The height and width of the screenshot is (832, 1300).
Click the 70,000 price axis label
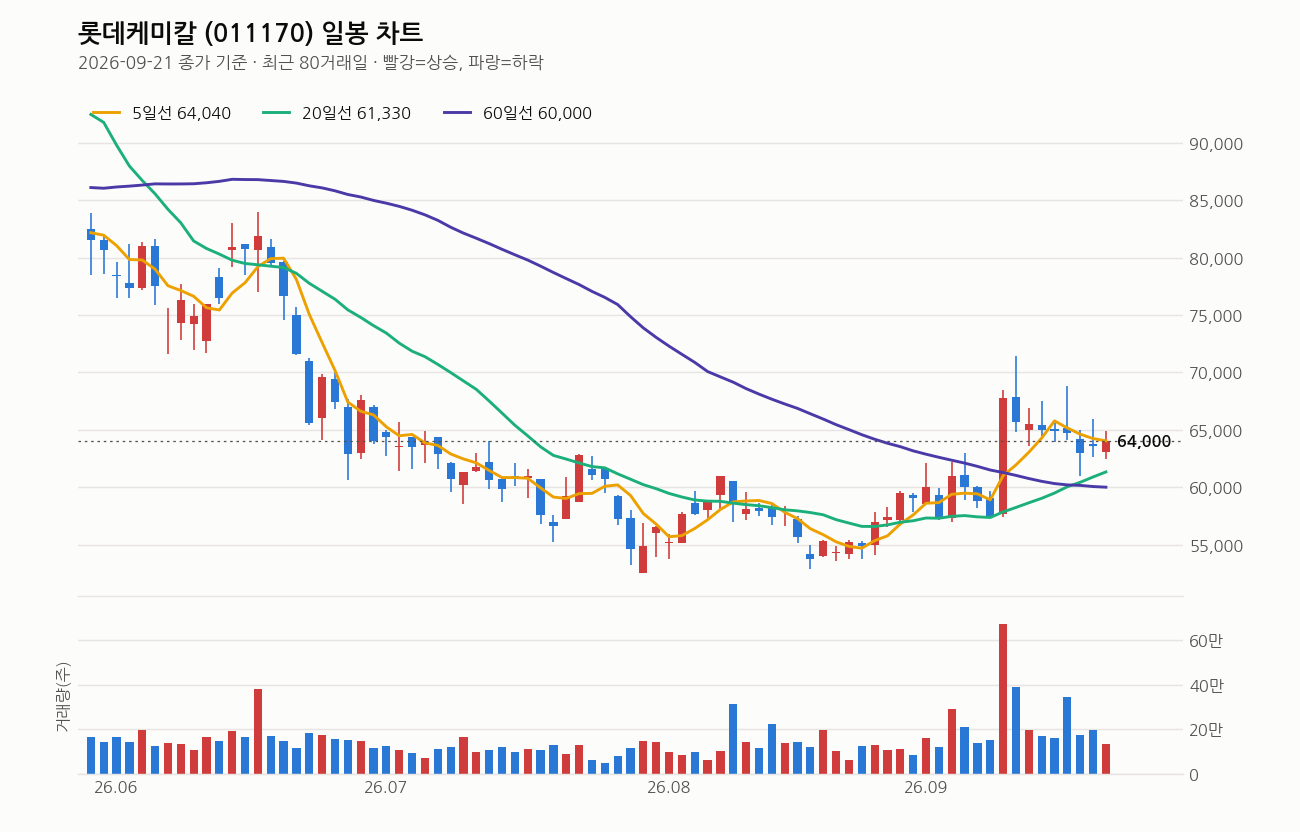pos(1215,373)
